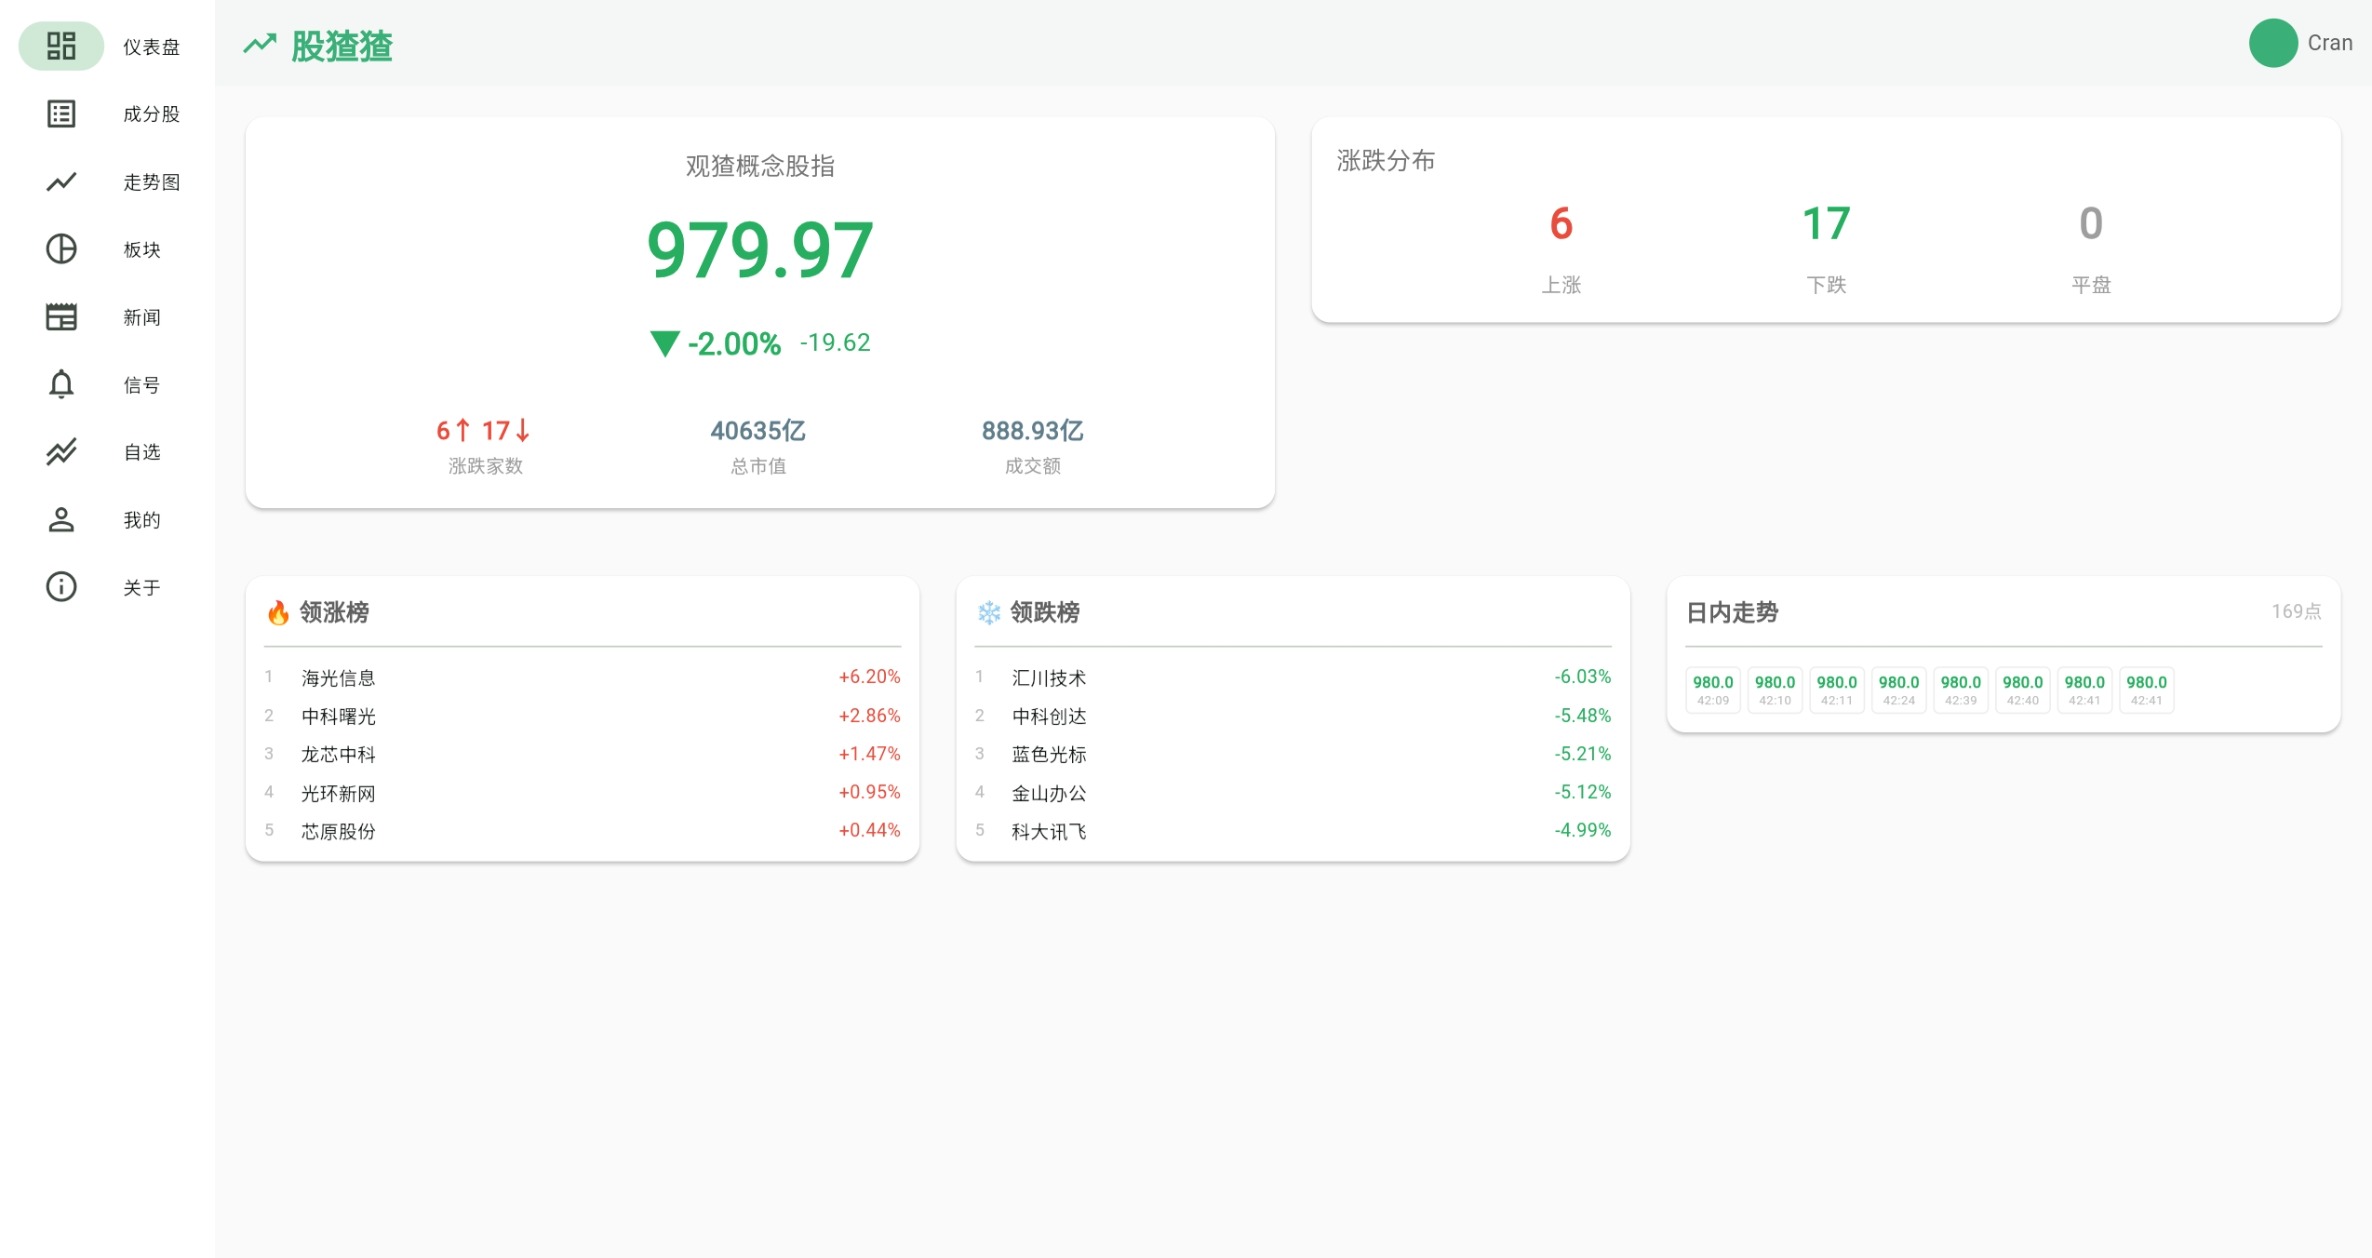This screenshot has height=1258, width=2372.
Task: Select the 42:09 intraday point chip
Action: pos(1713,689)
